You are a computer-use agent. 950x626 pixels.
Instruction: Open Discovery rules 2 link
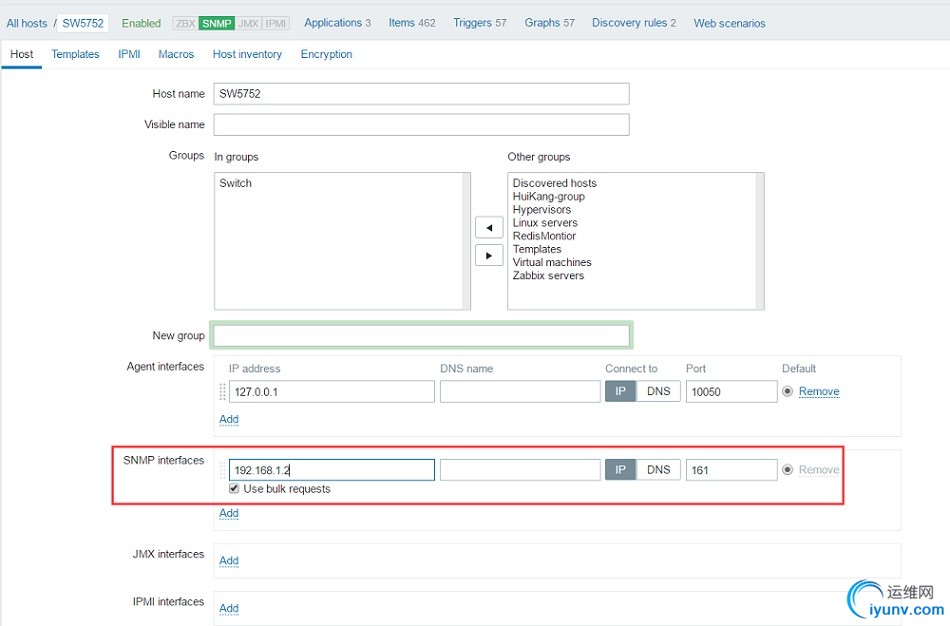pos(634,23)
